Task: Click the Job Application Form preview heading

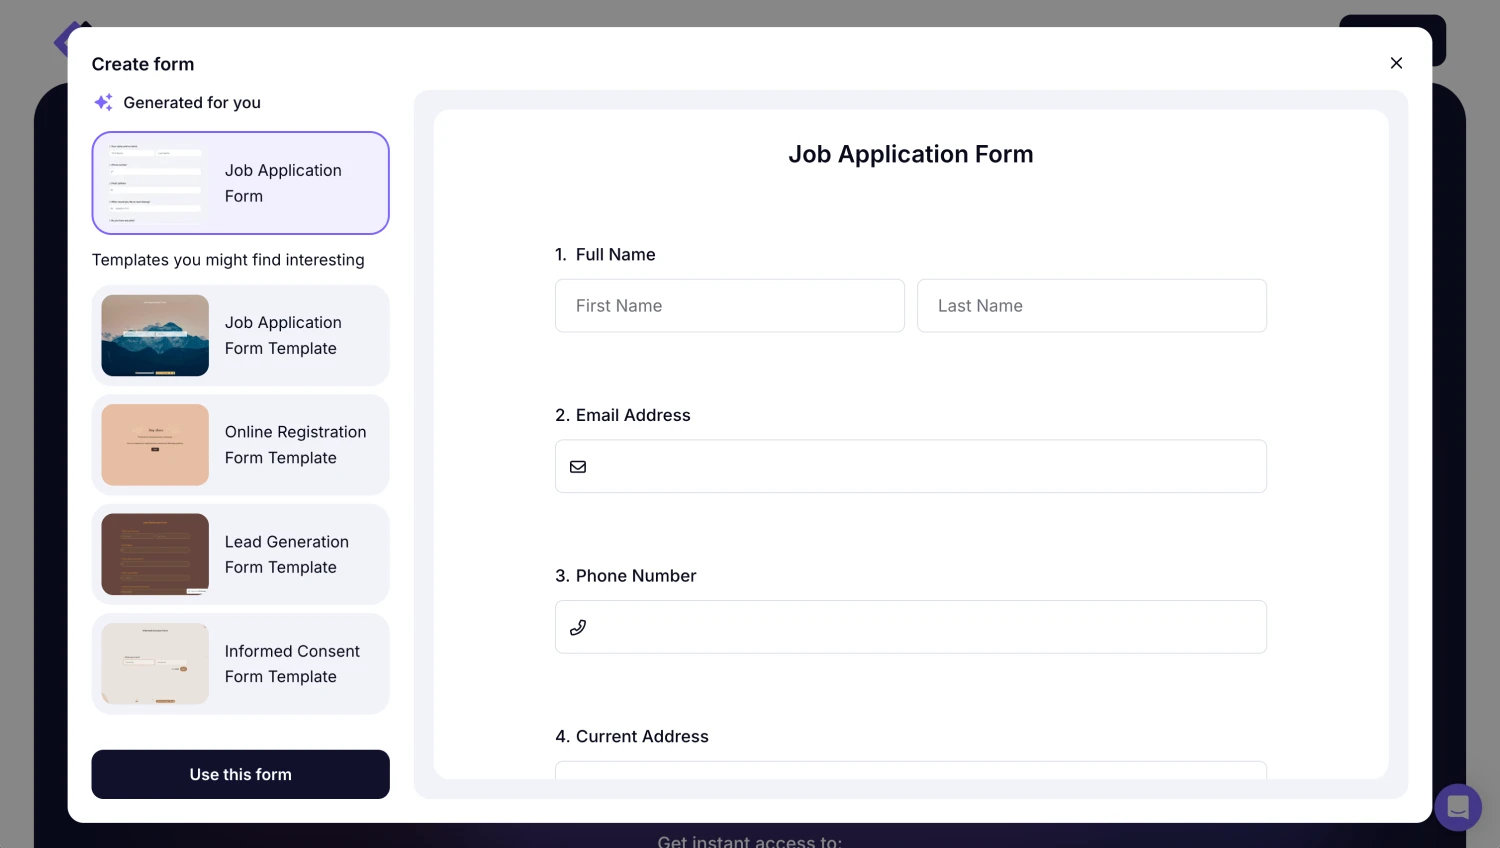Action: click(x=910, y=154)
